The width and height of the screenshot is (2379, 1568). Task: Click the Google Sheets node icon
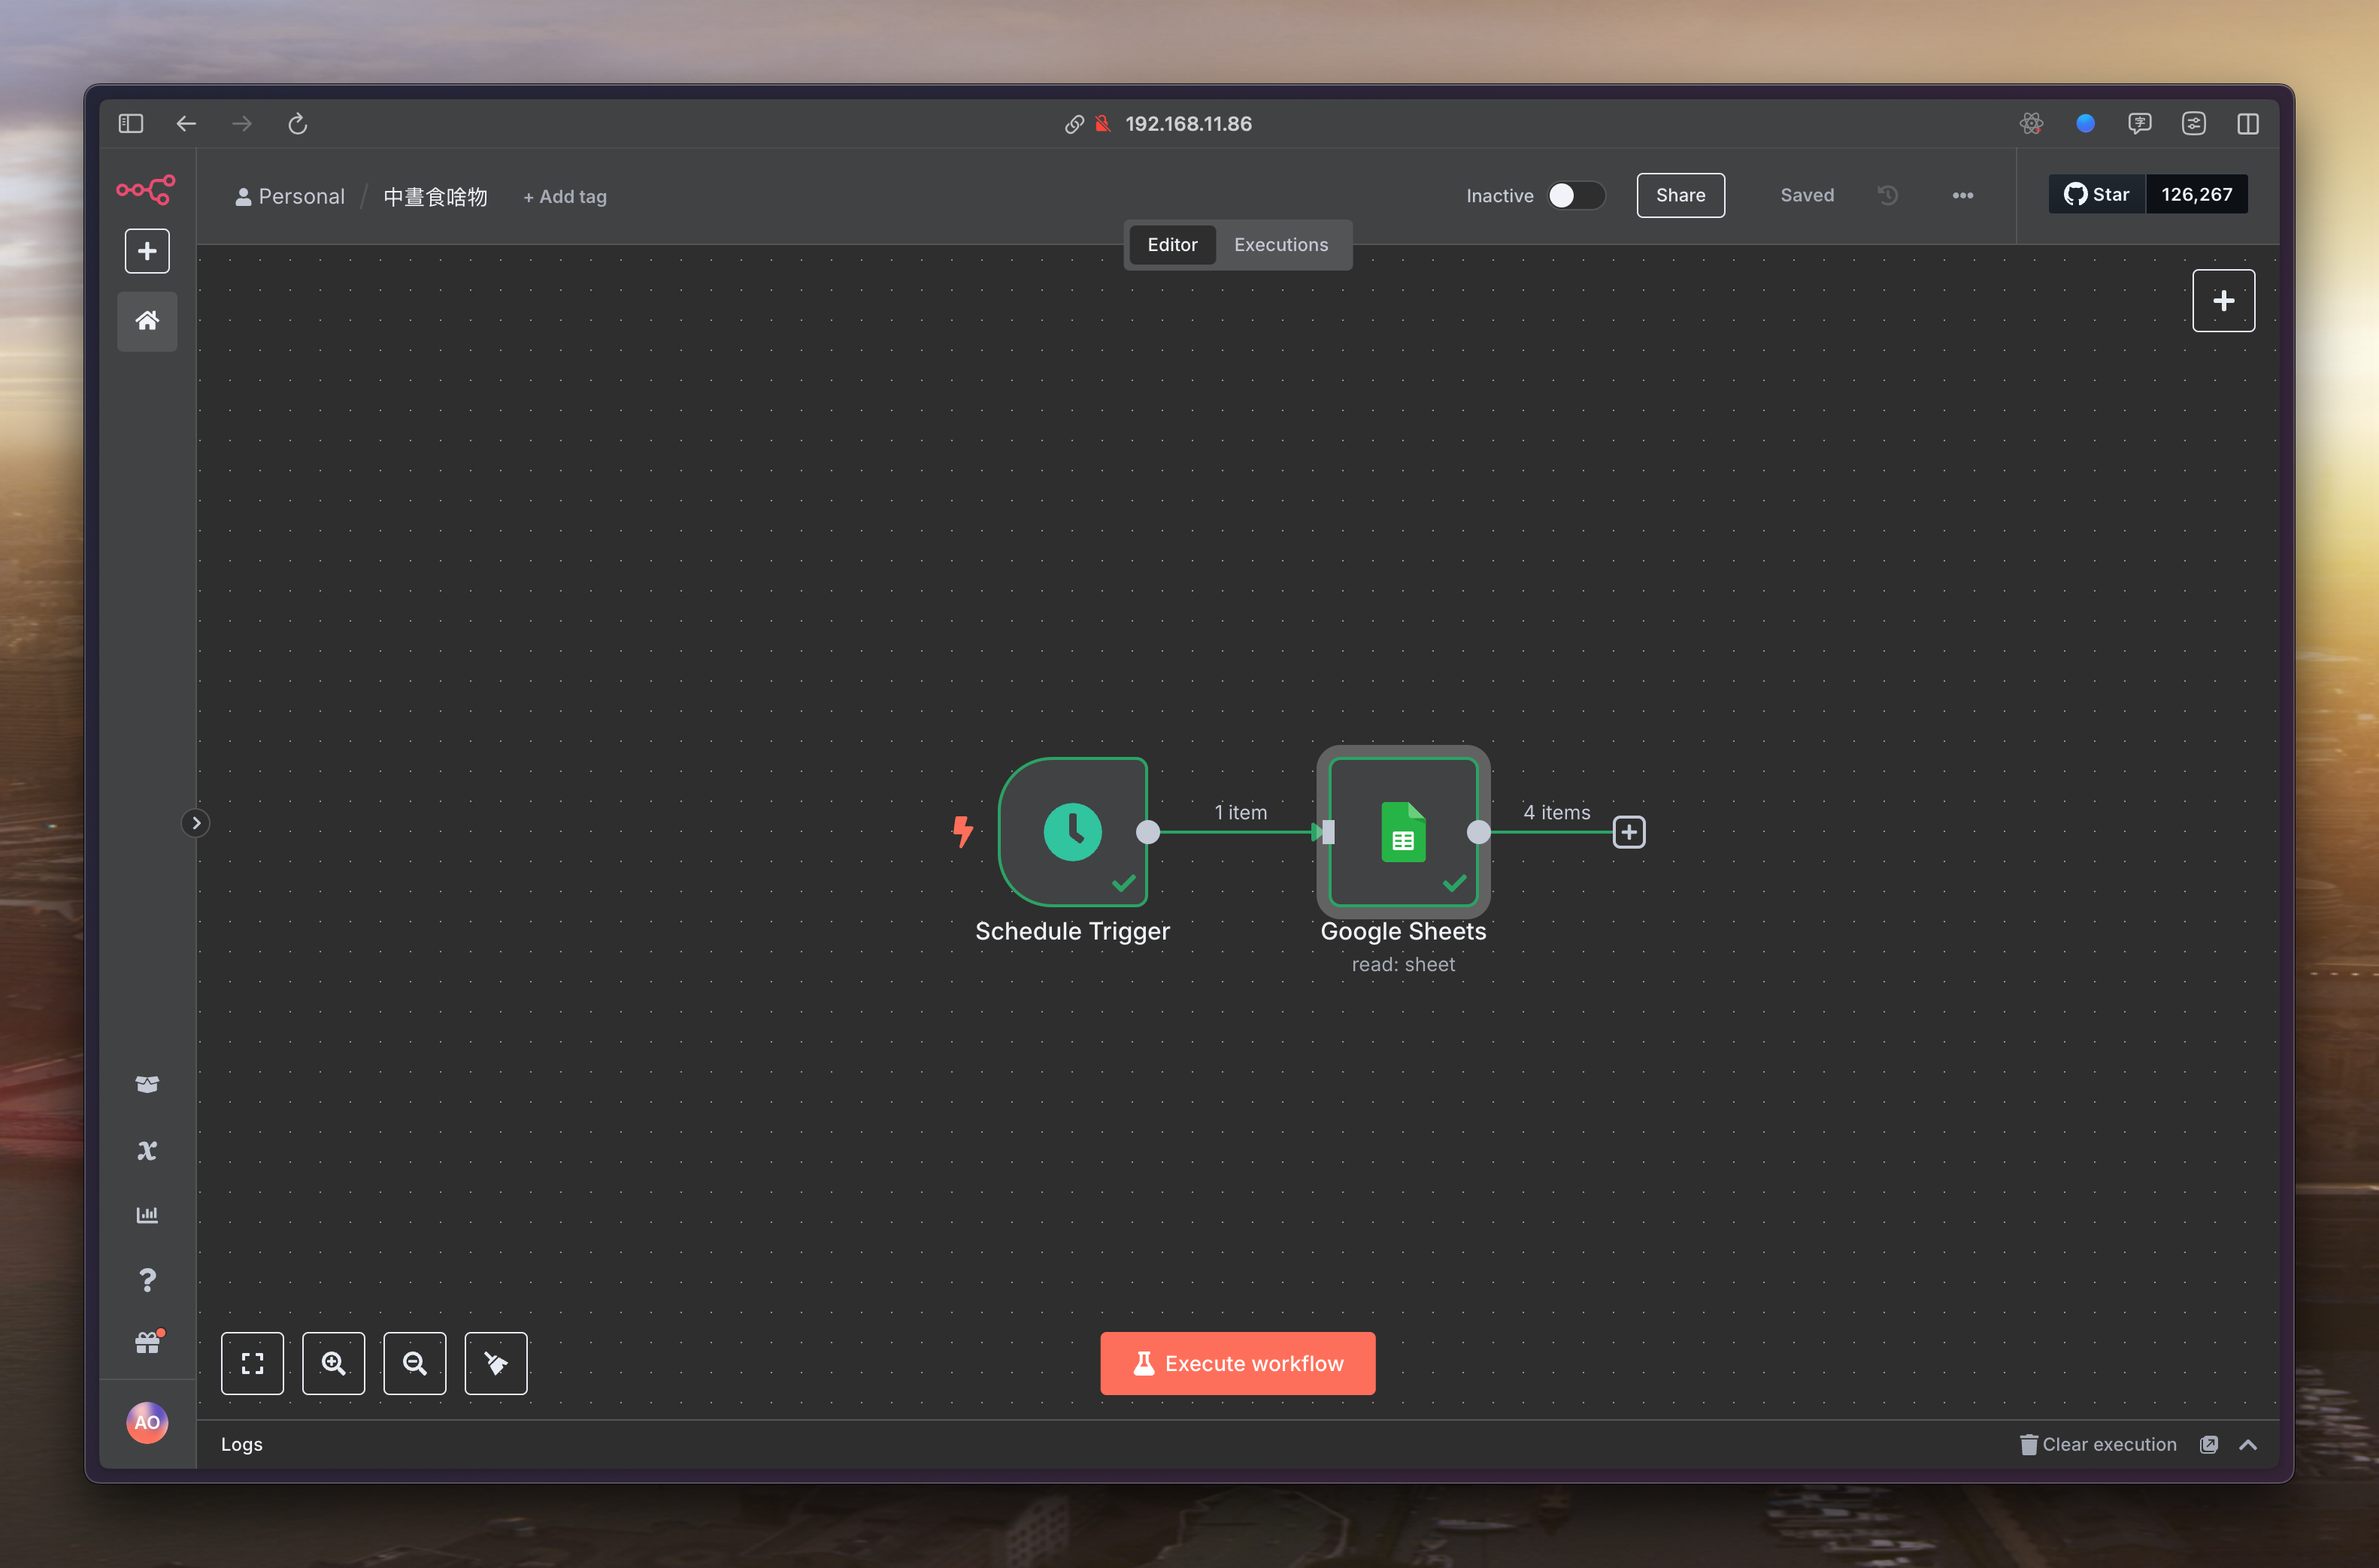coord(1403,831)
